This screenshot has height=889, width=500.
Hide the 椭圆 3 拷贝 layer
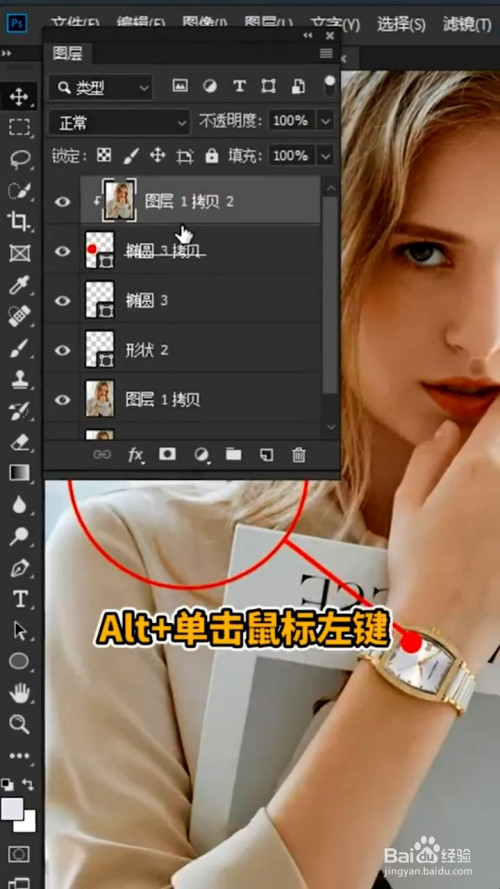click(62, 251)
